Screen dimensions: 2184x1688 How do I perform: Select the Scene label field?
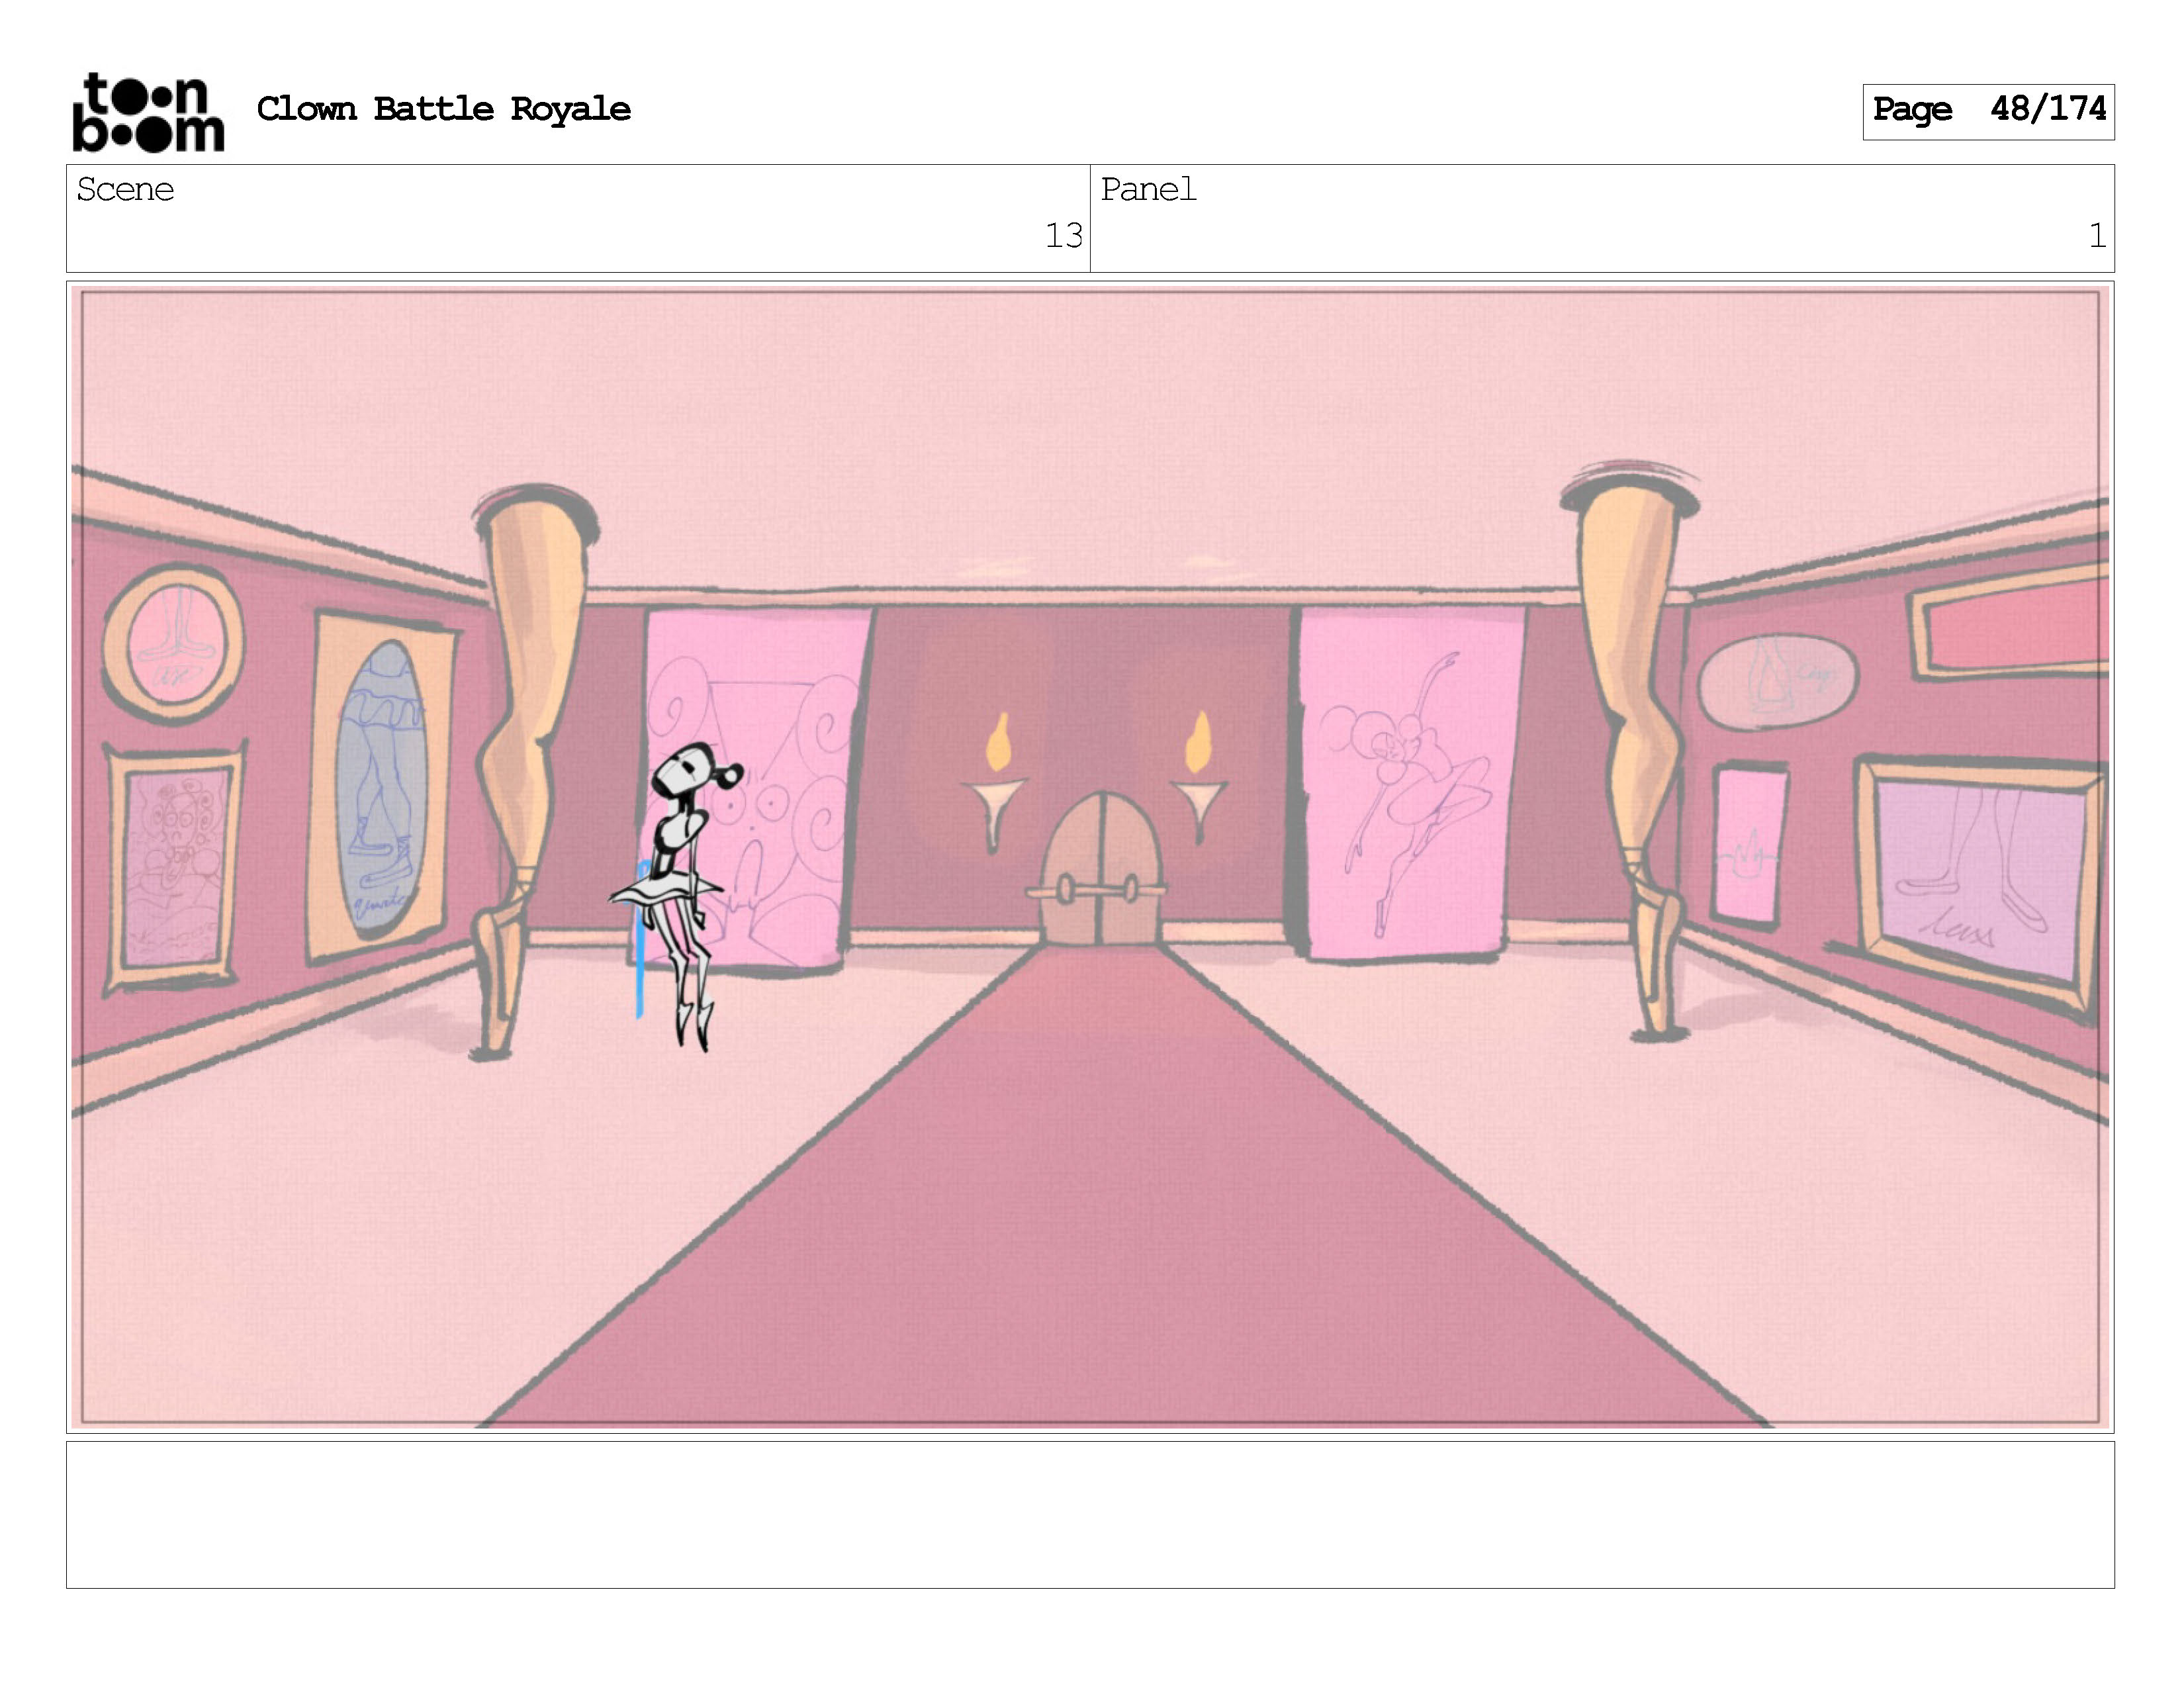126,189
